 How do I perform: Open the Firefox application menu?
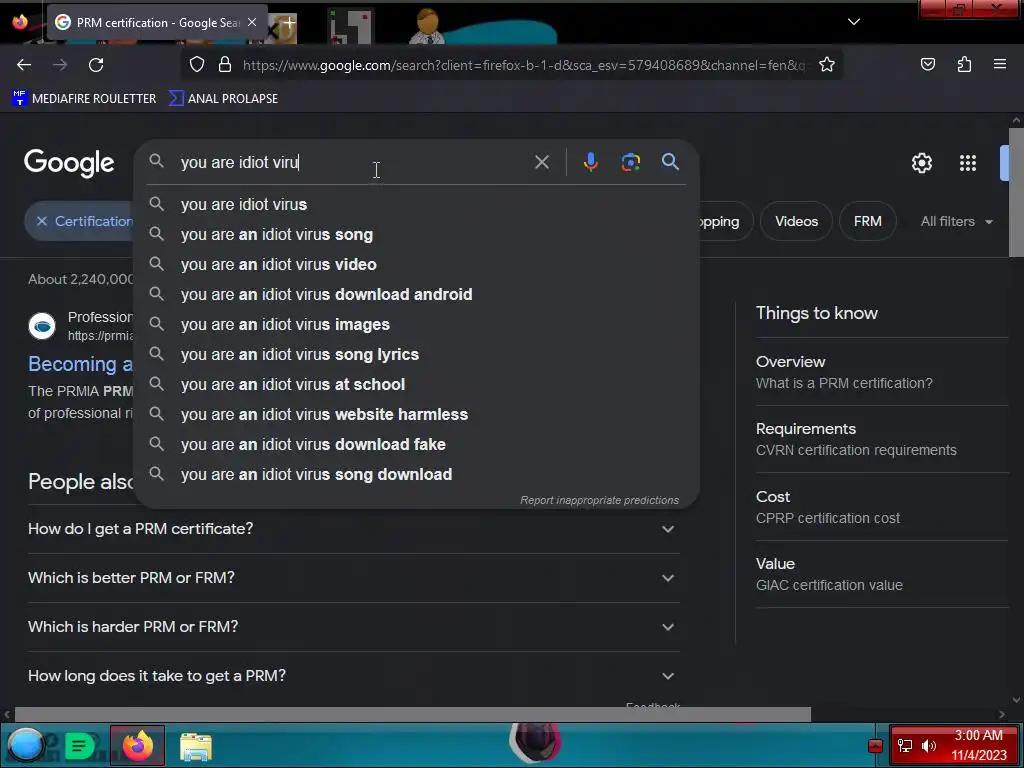click(1000, 65)
